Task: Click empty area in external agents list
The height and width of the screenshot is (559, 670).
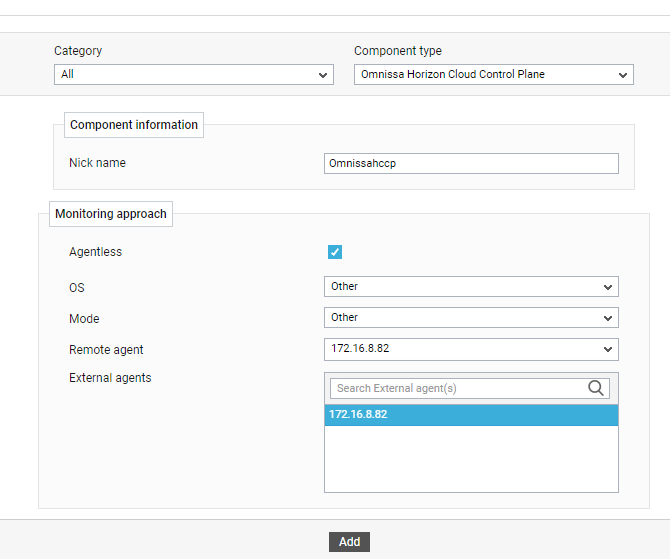Action: [x=471, y=460]
